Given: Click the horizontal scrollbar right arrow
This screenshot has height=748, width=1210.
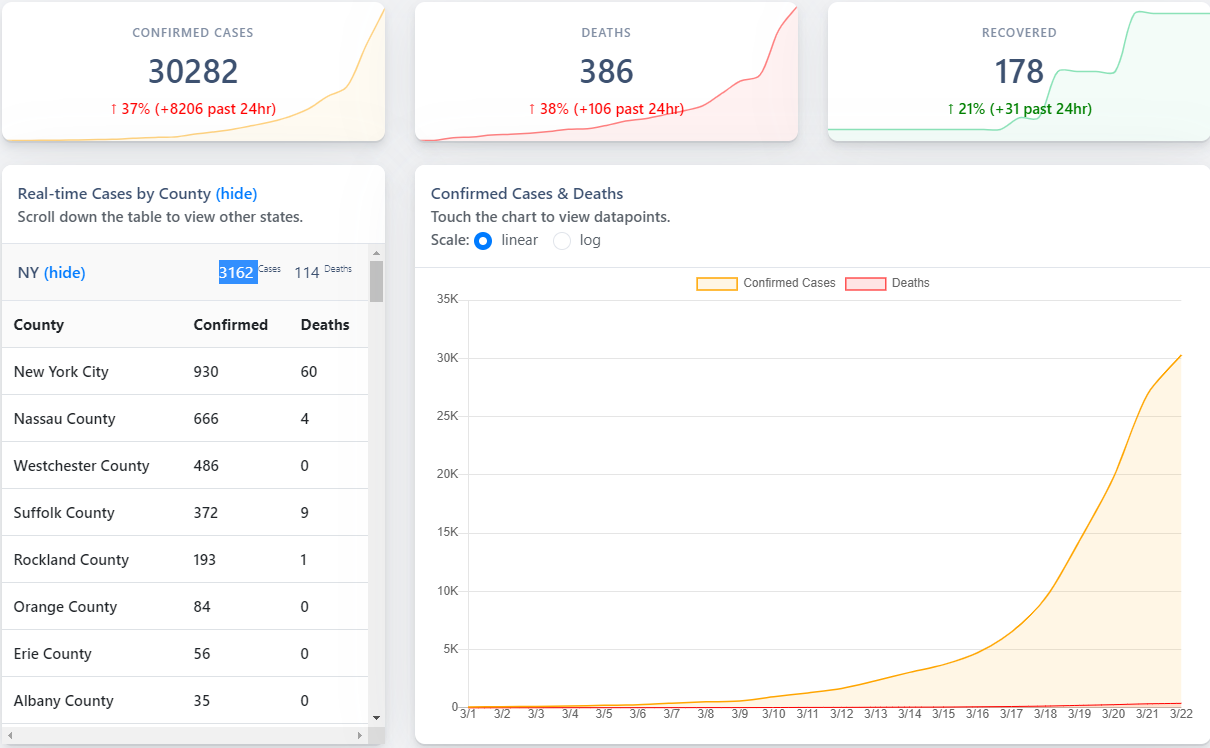Looking at the screenshot, I should (360, 736).
